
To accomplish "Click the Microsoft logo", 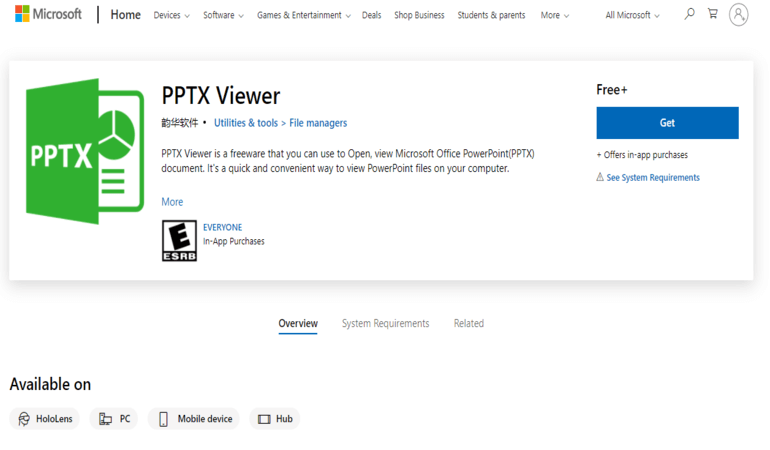I will pyautogui.click(x=48, y=14).
